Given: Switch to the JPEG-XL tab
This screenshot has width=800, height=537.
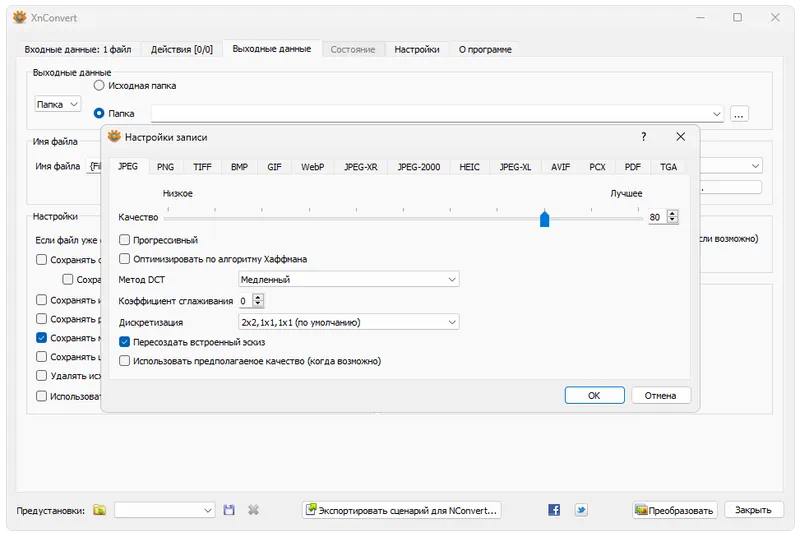Looking at the screenshot, I should pyautogui.click(x=515, y=167).
